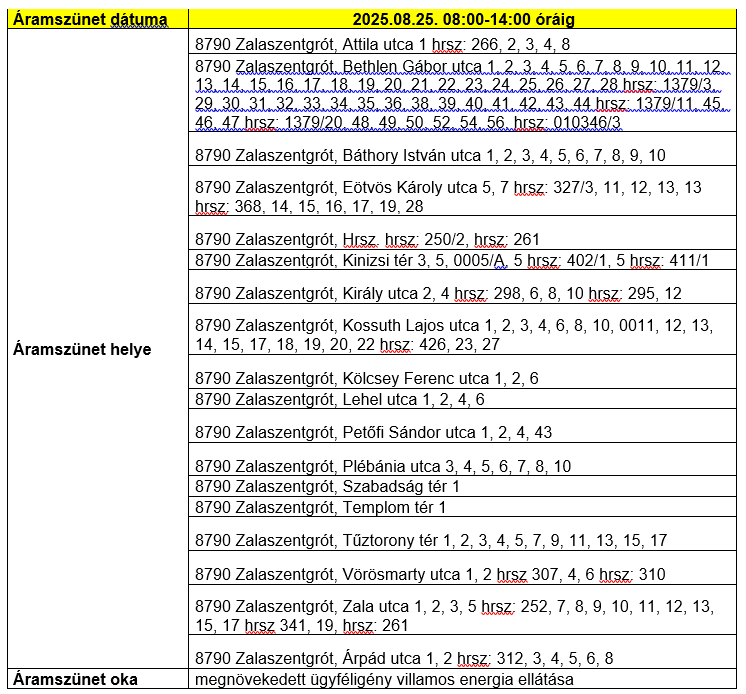Image resolution: width=746 pixels, height=694 pixels.
Task: Click the Árpád utca address row
Action: click(x=462, y=652)
